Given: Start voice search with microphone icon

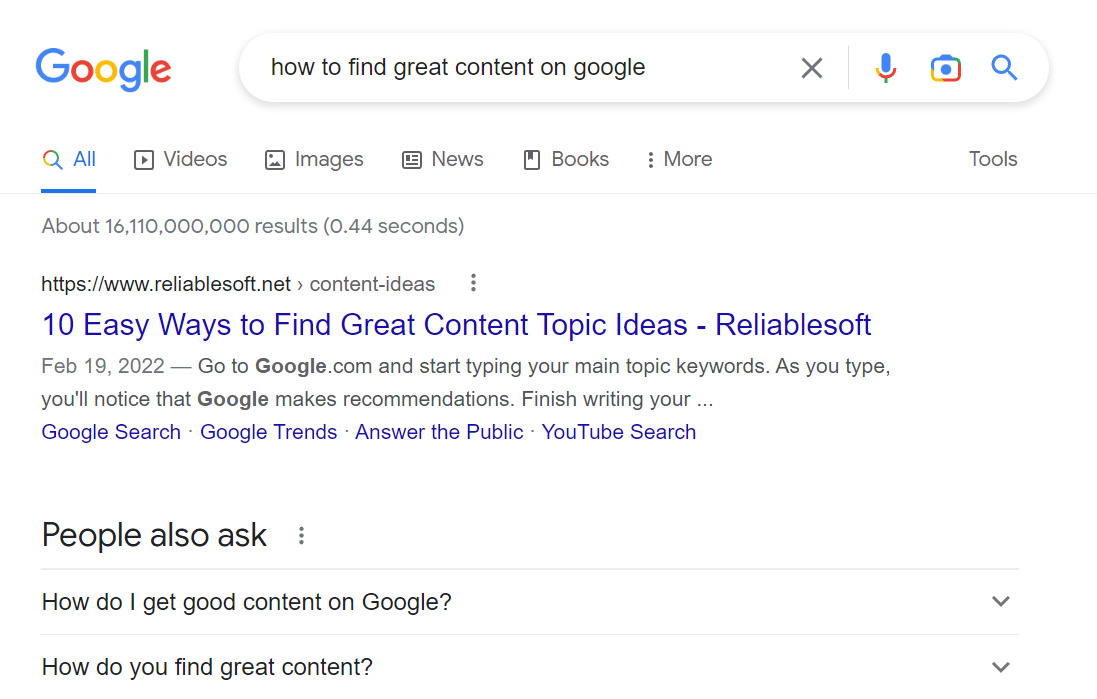Looking at the screenshot, I should click(886, 68).
